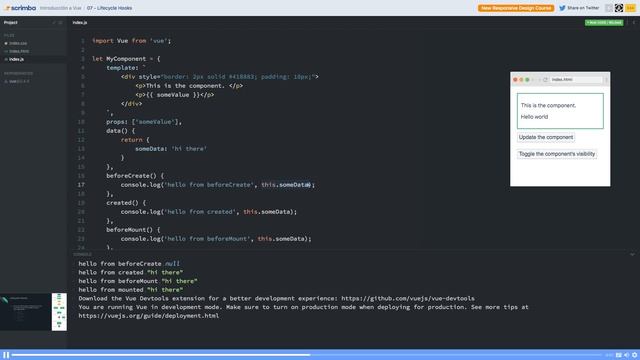640x360 pixels.
Task: Click 'let MyComponent' line in editor
Action: coord(126,59)
